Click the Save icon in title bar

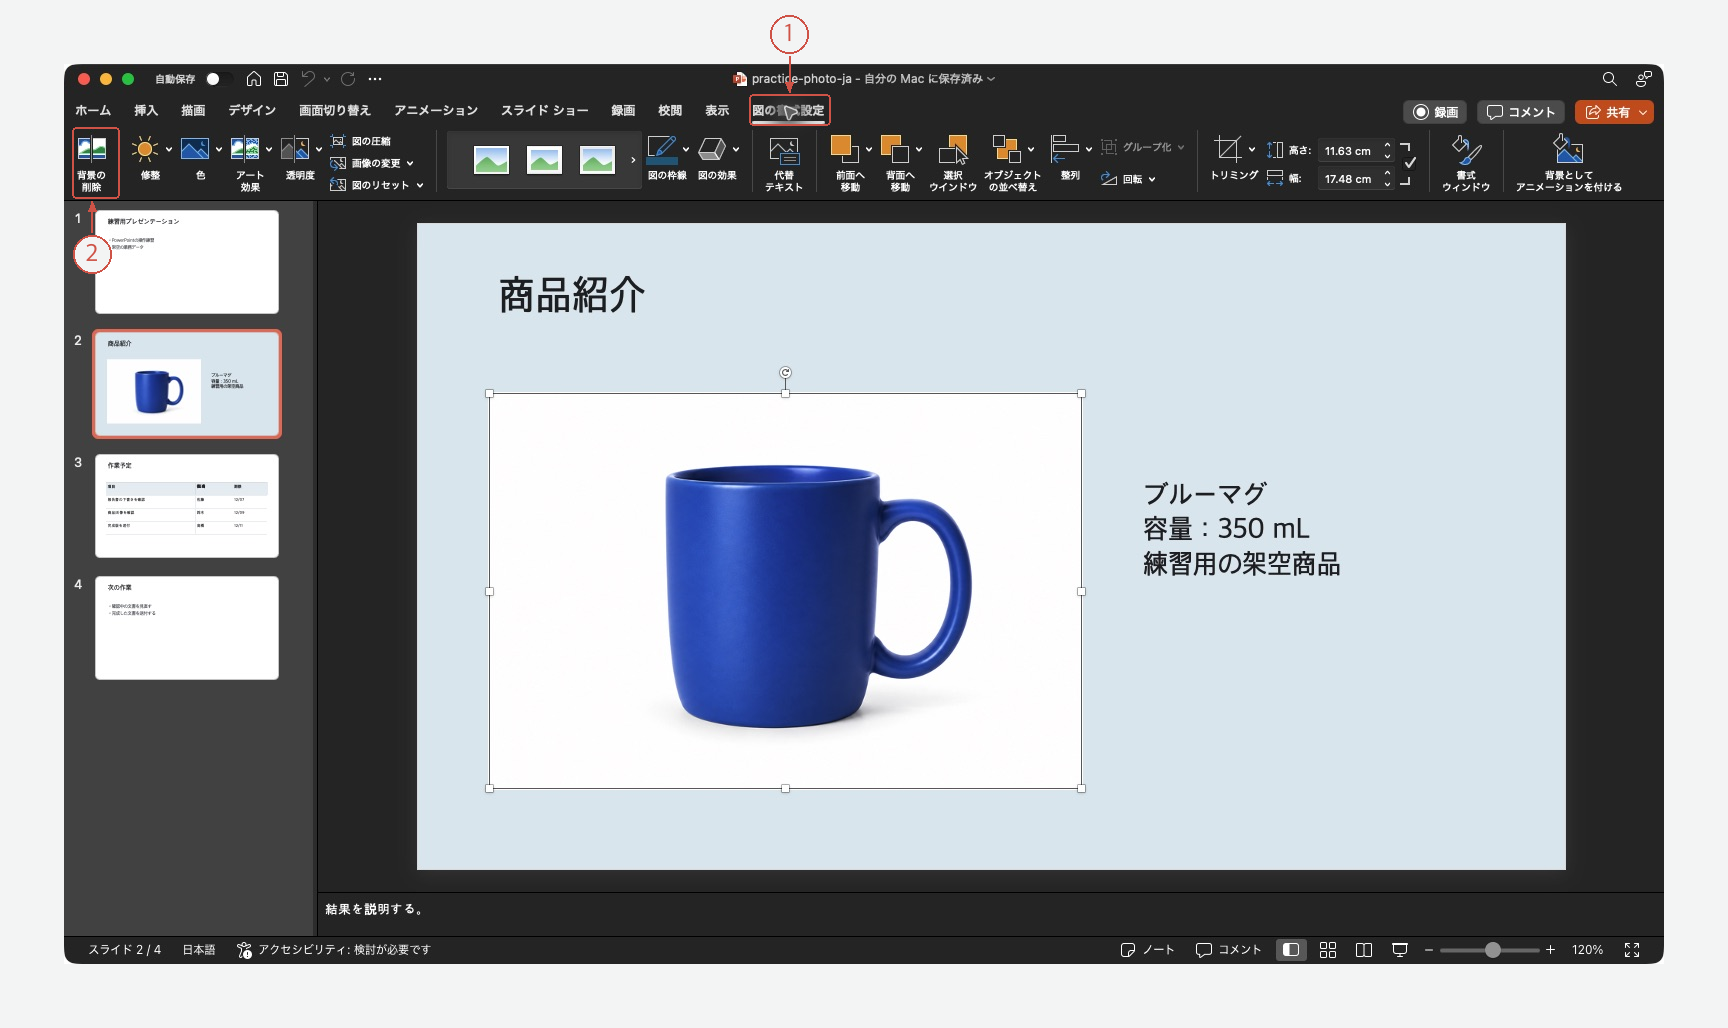click(281, 79)
